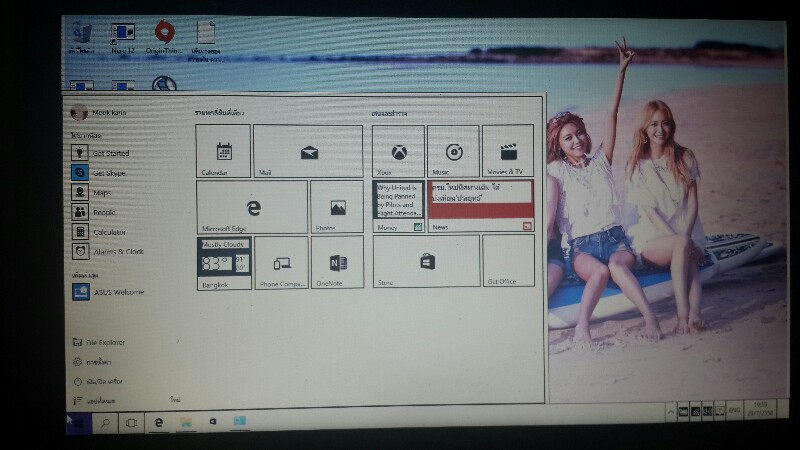Launch the OneNote tile
Screen dimensions: 800x450
pyautogui.click(x=337, y=262)
